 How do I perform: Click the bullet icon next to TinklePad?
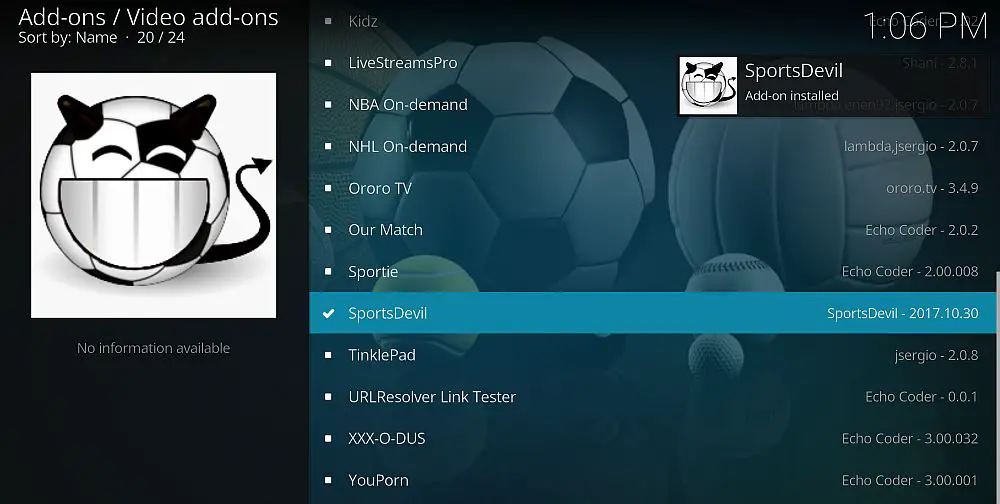328,355
